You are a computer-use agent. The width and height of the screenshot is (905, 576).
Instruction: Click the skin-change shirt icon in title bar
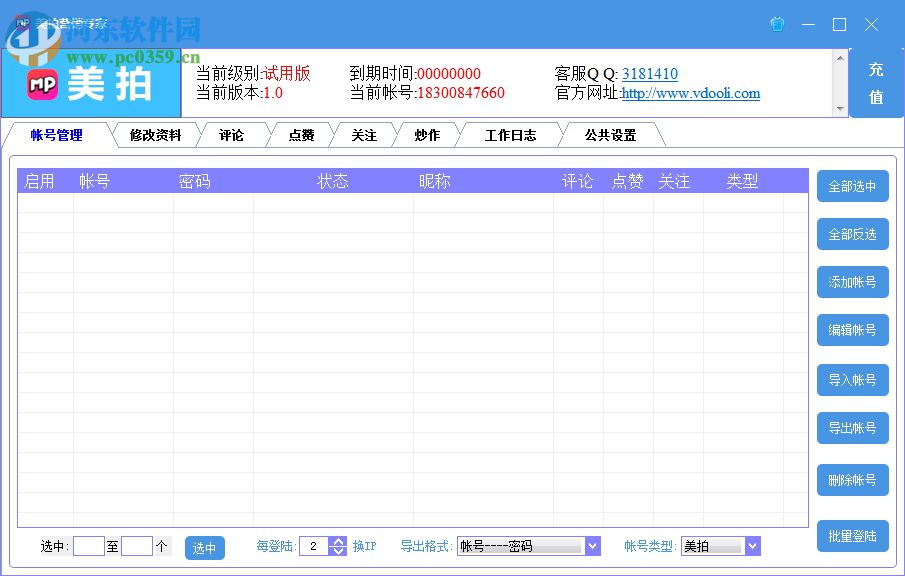777,24
